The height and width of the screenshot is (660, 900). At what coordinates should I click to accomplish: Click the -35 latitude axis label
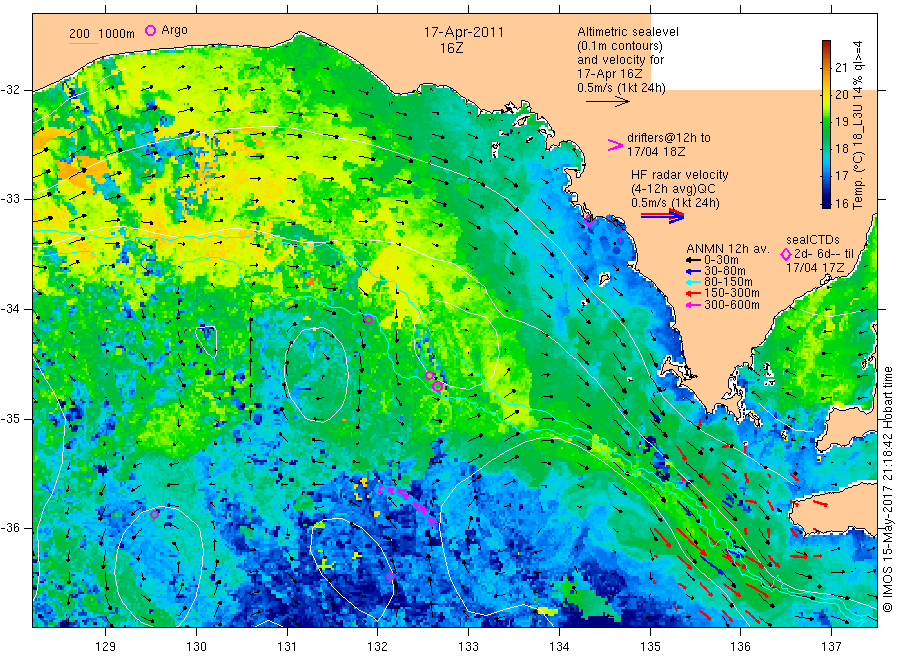coord(10,419)
